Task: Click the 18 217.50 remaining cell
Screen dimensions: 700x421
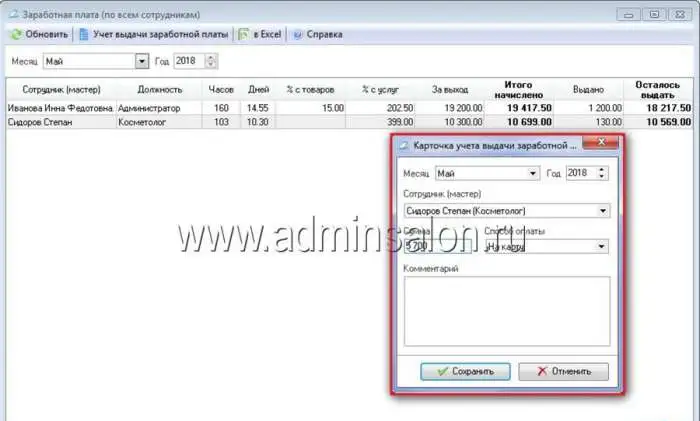Action: (658, 108)
